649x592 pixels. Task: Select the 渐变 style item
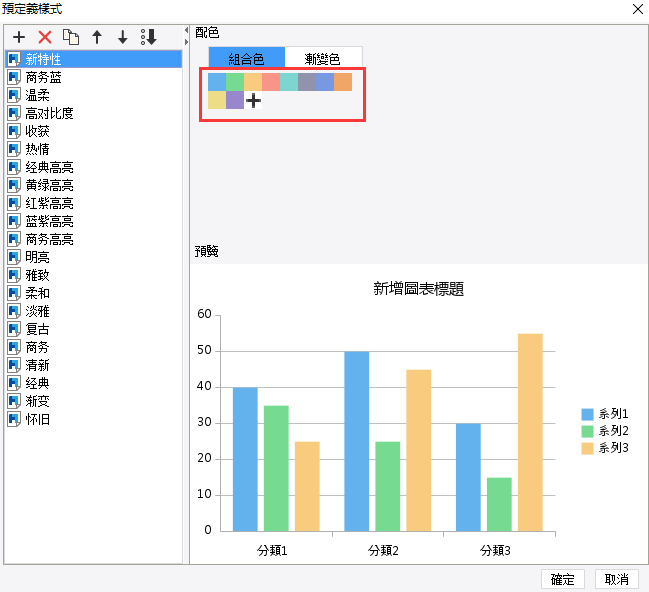click(94, 401)
